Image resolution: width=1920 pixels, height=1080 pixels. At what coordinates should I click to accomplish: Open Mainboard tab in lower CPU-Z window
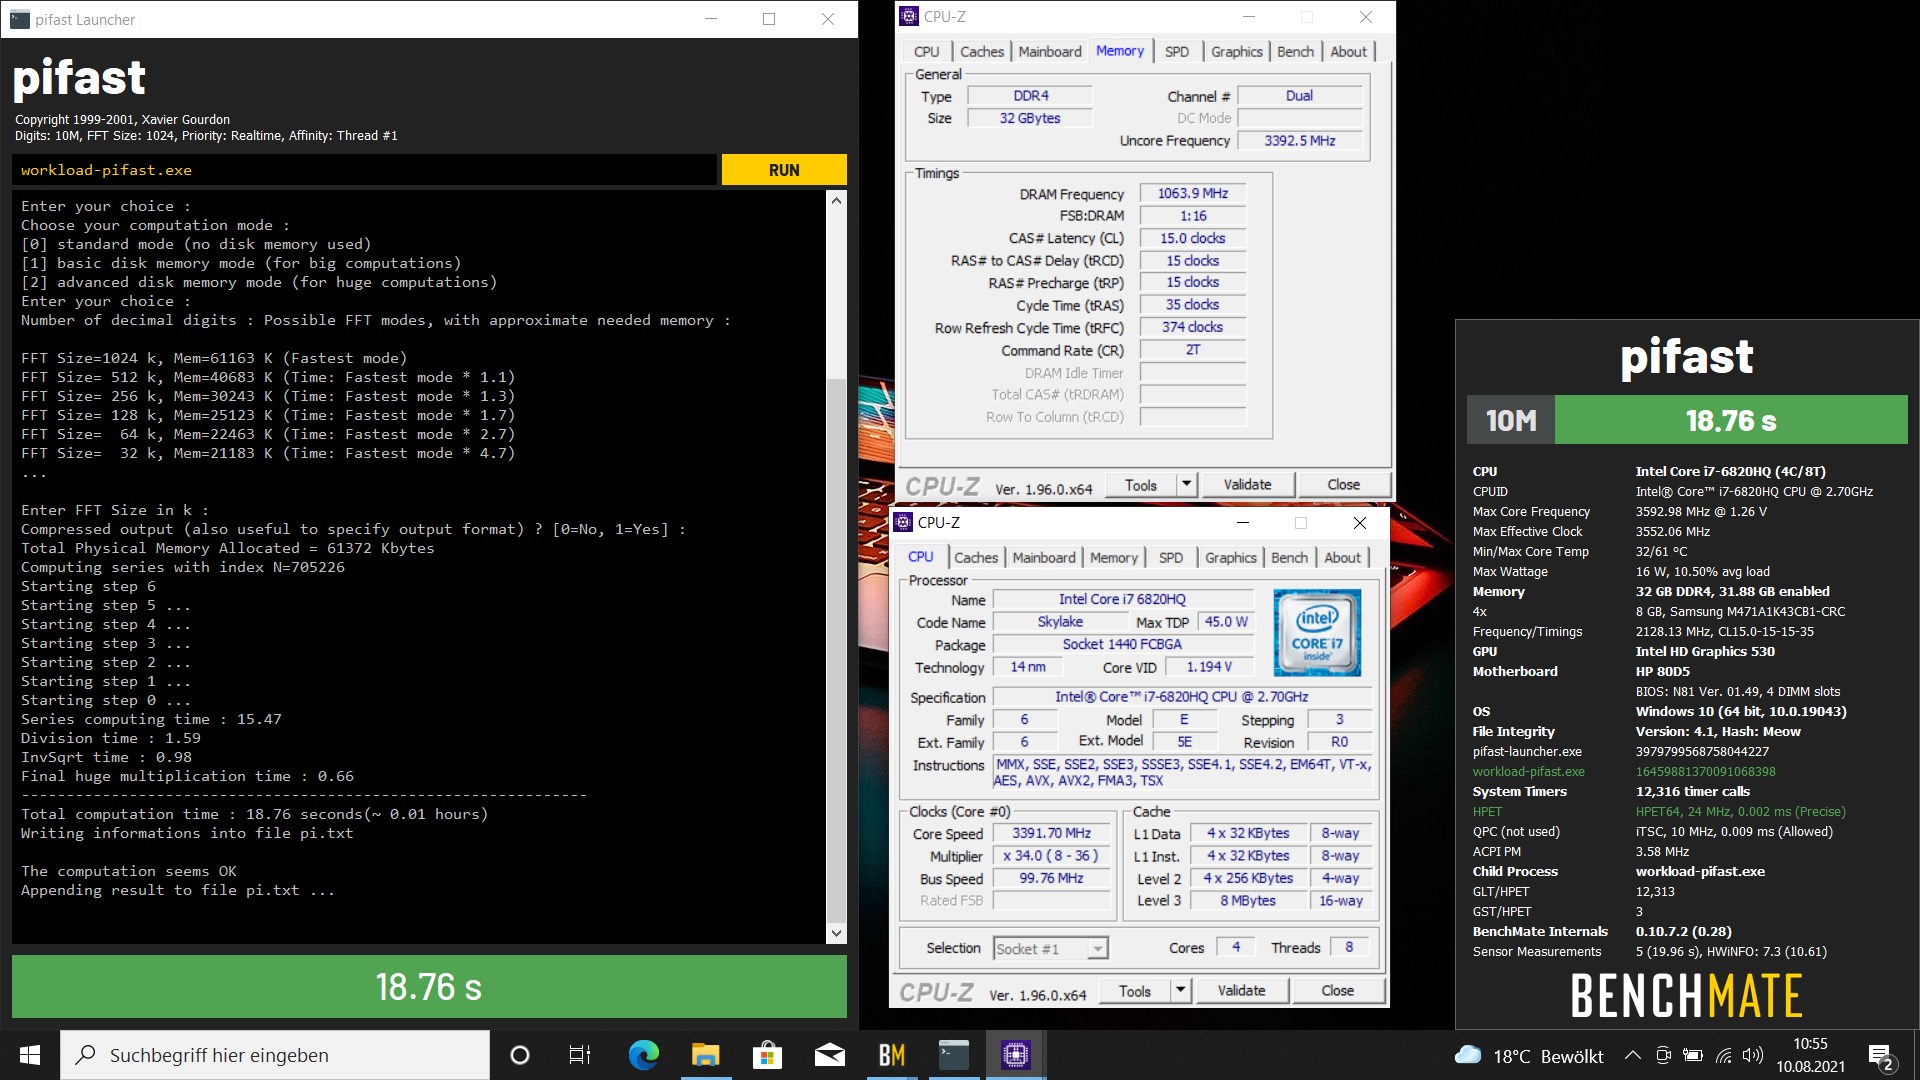pyautogui.click(x=1043, y=558)
